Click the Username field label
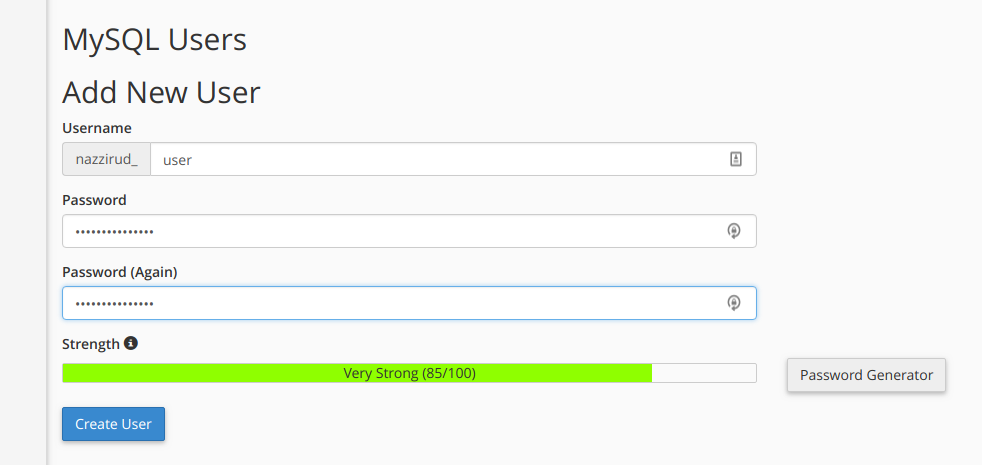982x465 pixels. click(x=97, y=128)
